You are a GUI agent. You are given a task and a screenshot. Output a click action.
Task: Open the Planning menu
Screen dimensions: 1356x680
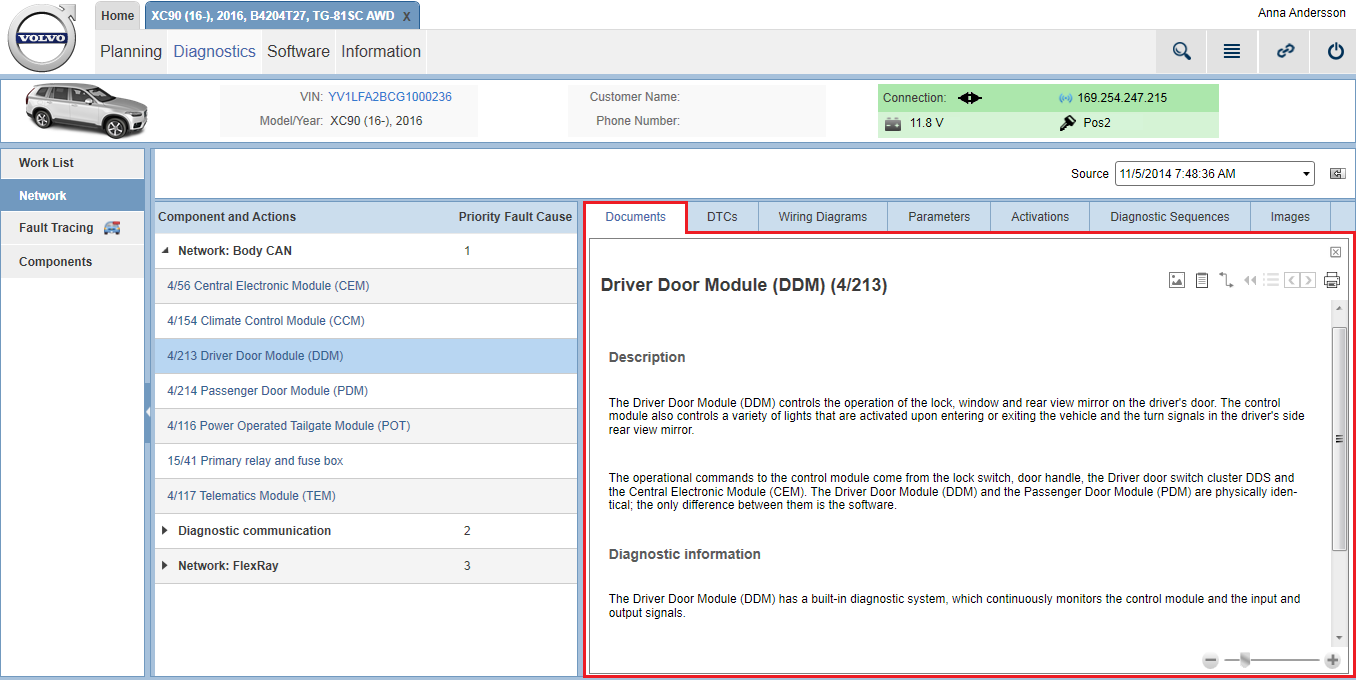(131, 52)
